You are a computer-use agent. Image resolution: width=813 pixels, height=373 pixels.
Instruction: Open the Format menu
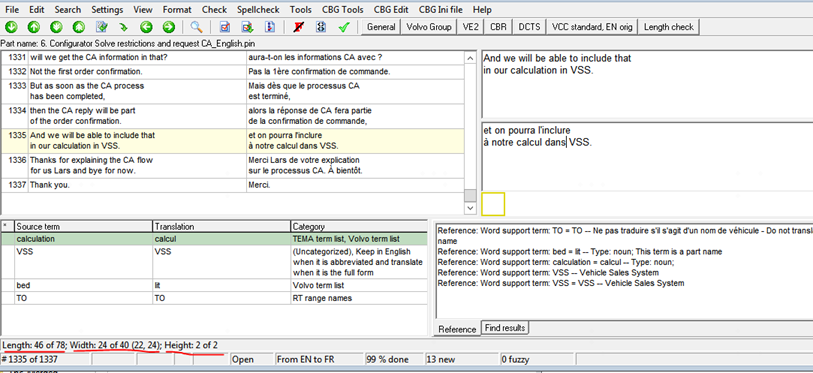pos(177,9)
